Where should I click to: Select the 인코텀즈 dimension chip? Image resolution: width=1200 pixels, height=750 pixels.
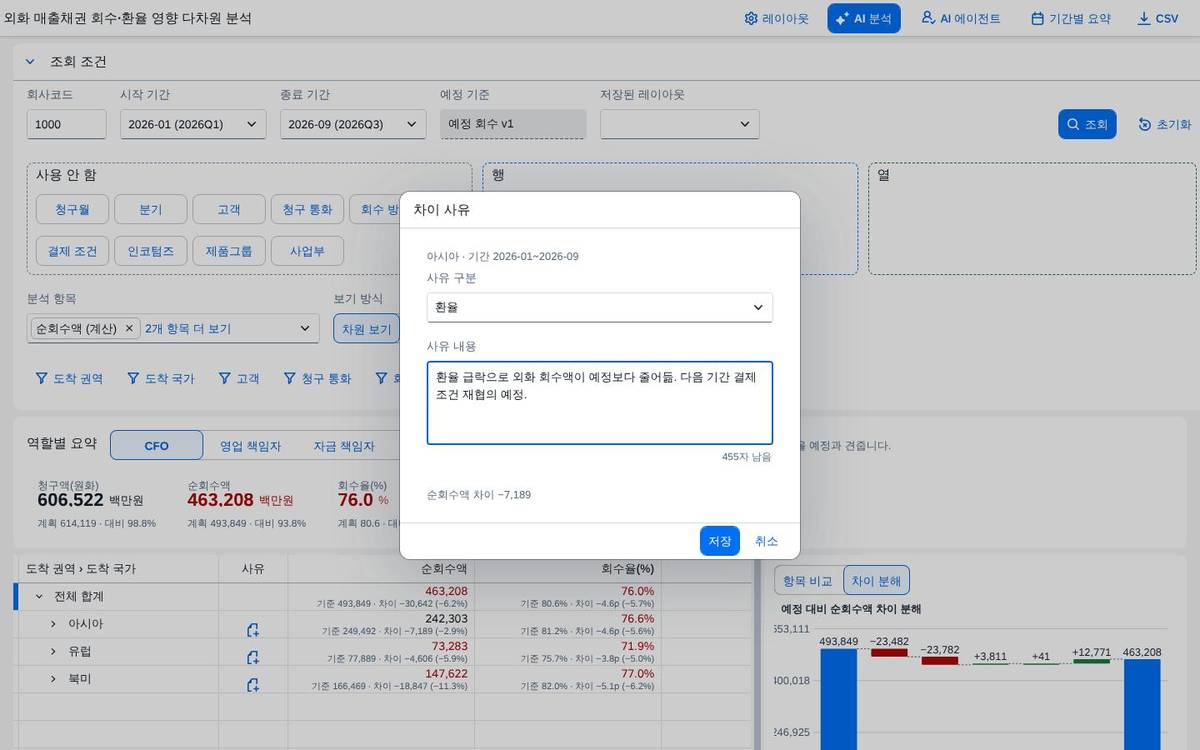coord(150,251)
